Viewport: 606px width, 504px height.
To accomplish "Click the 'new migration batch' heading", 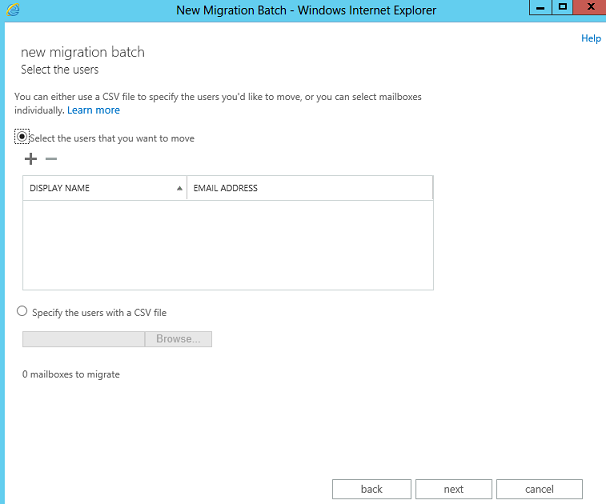I will point(83,52).
